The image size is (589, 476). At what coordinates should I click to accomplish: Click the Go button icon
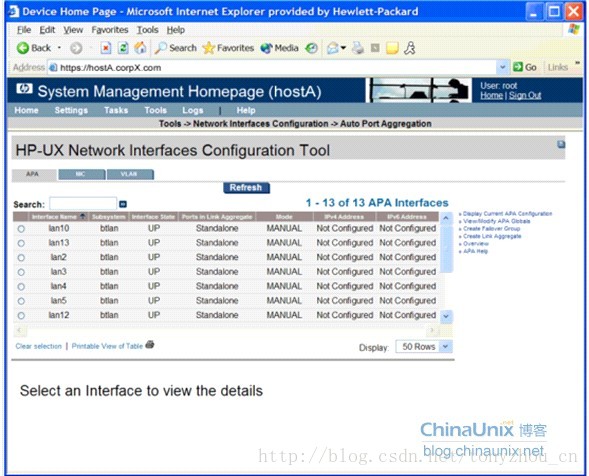pos(518,67)
